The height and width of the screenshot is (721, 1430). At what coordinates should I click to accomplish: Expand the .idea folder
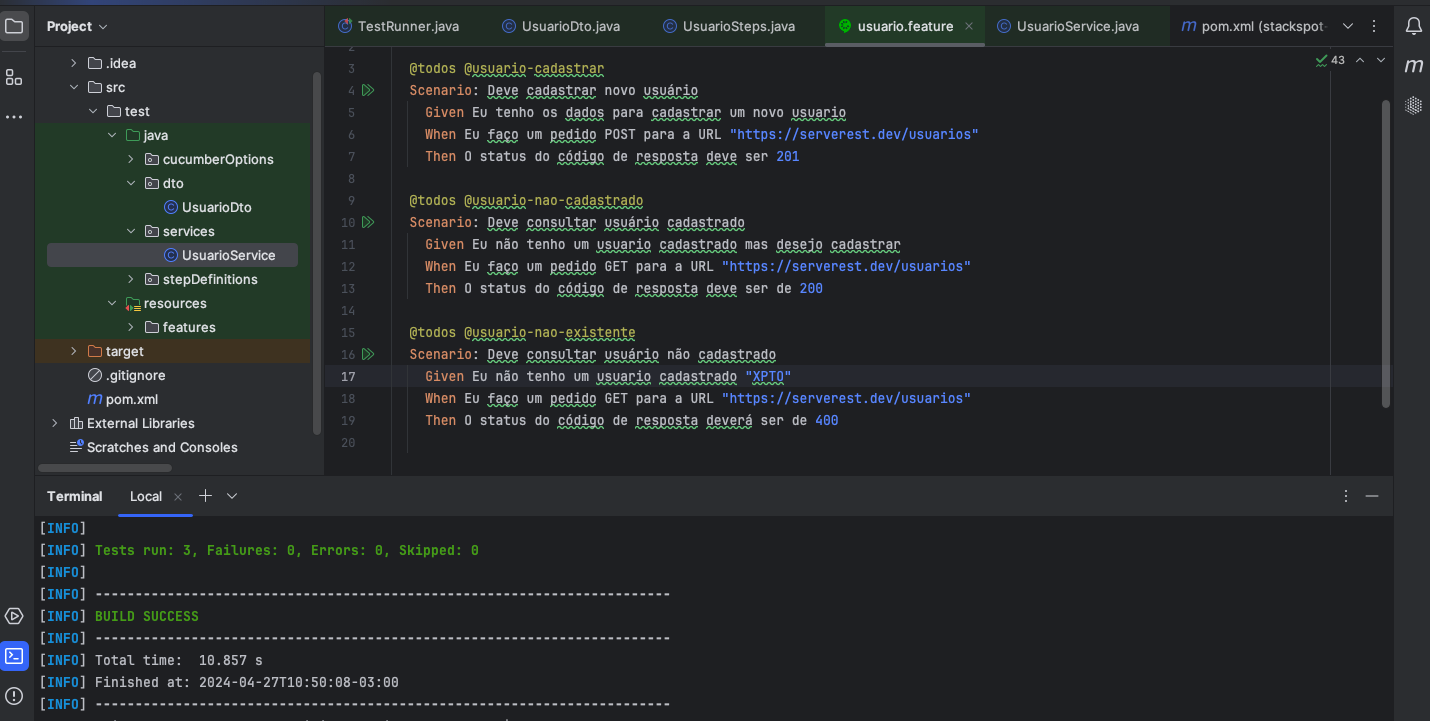coord(73,63)
